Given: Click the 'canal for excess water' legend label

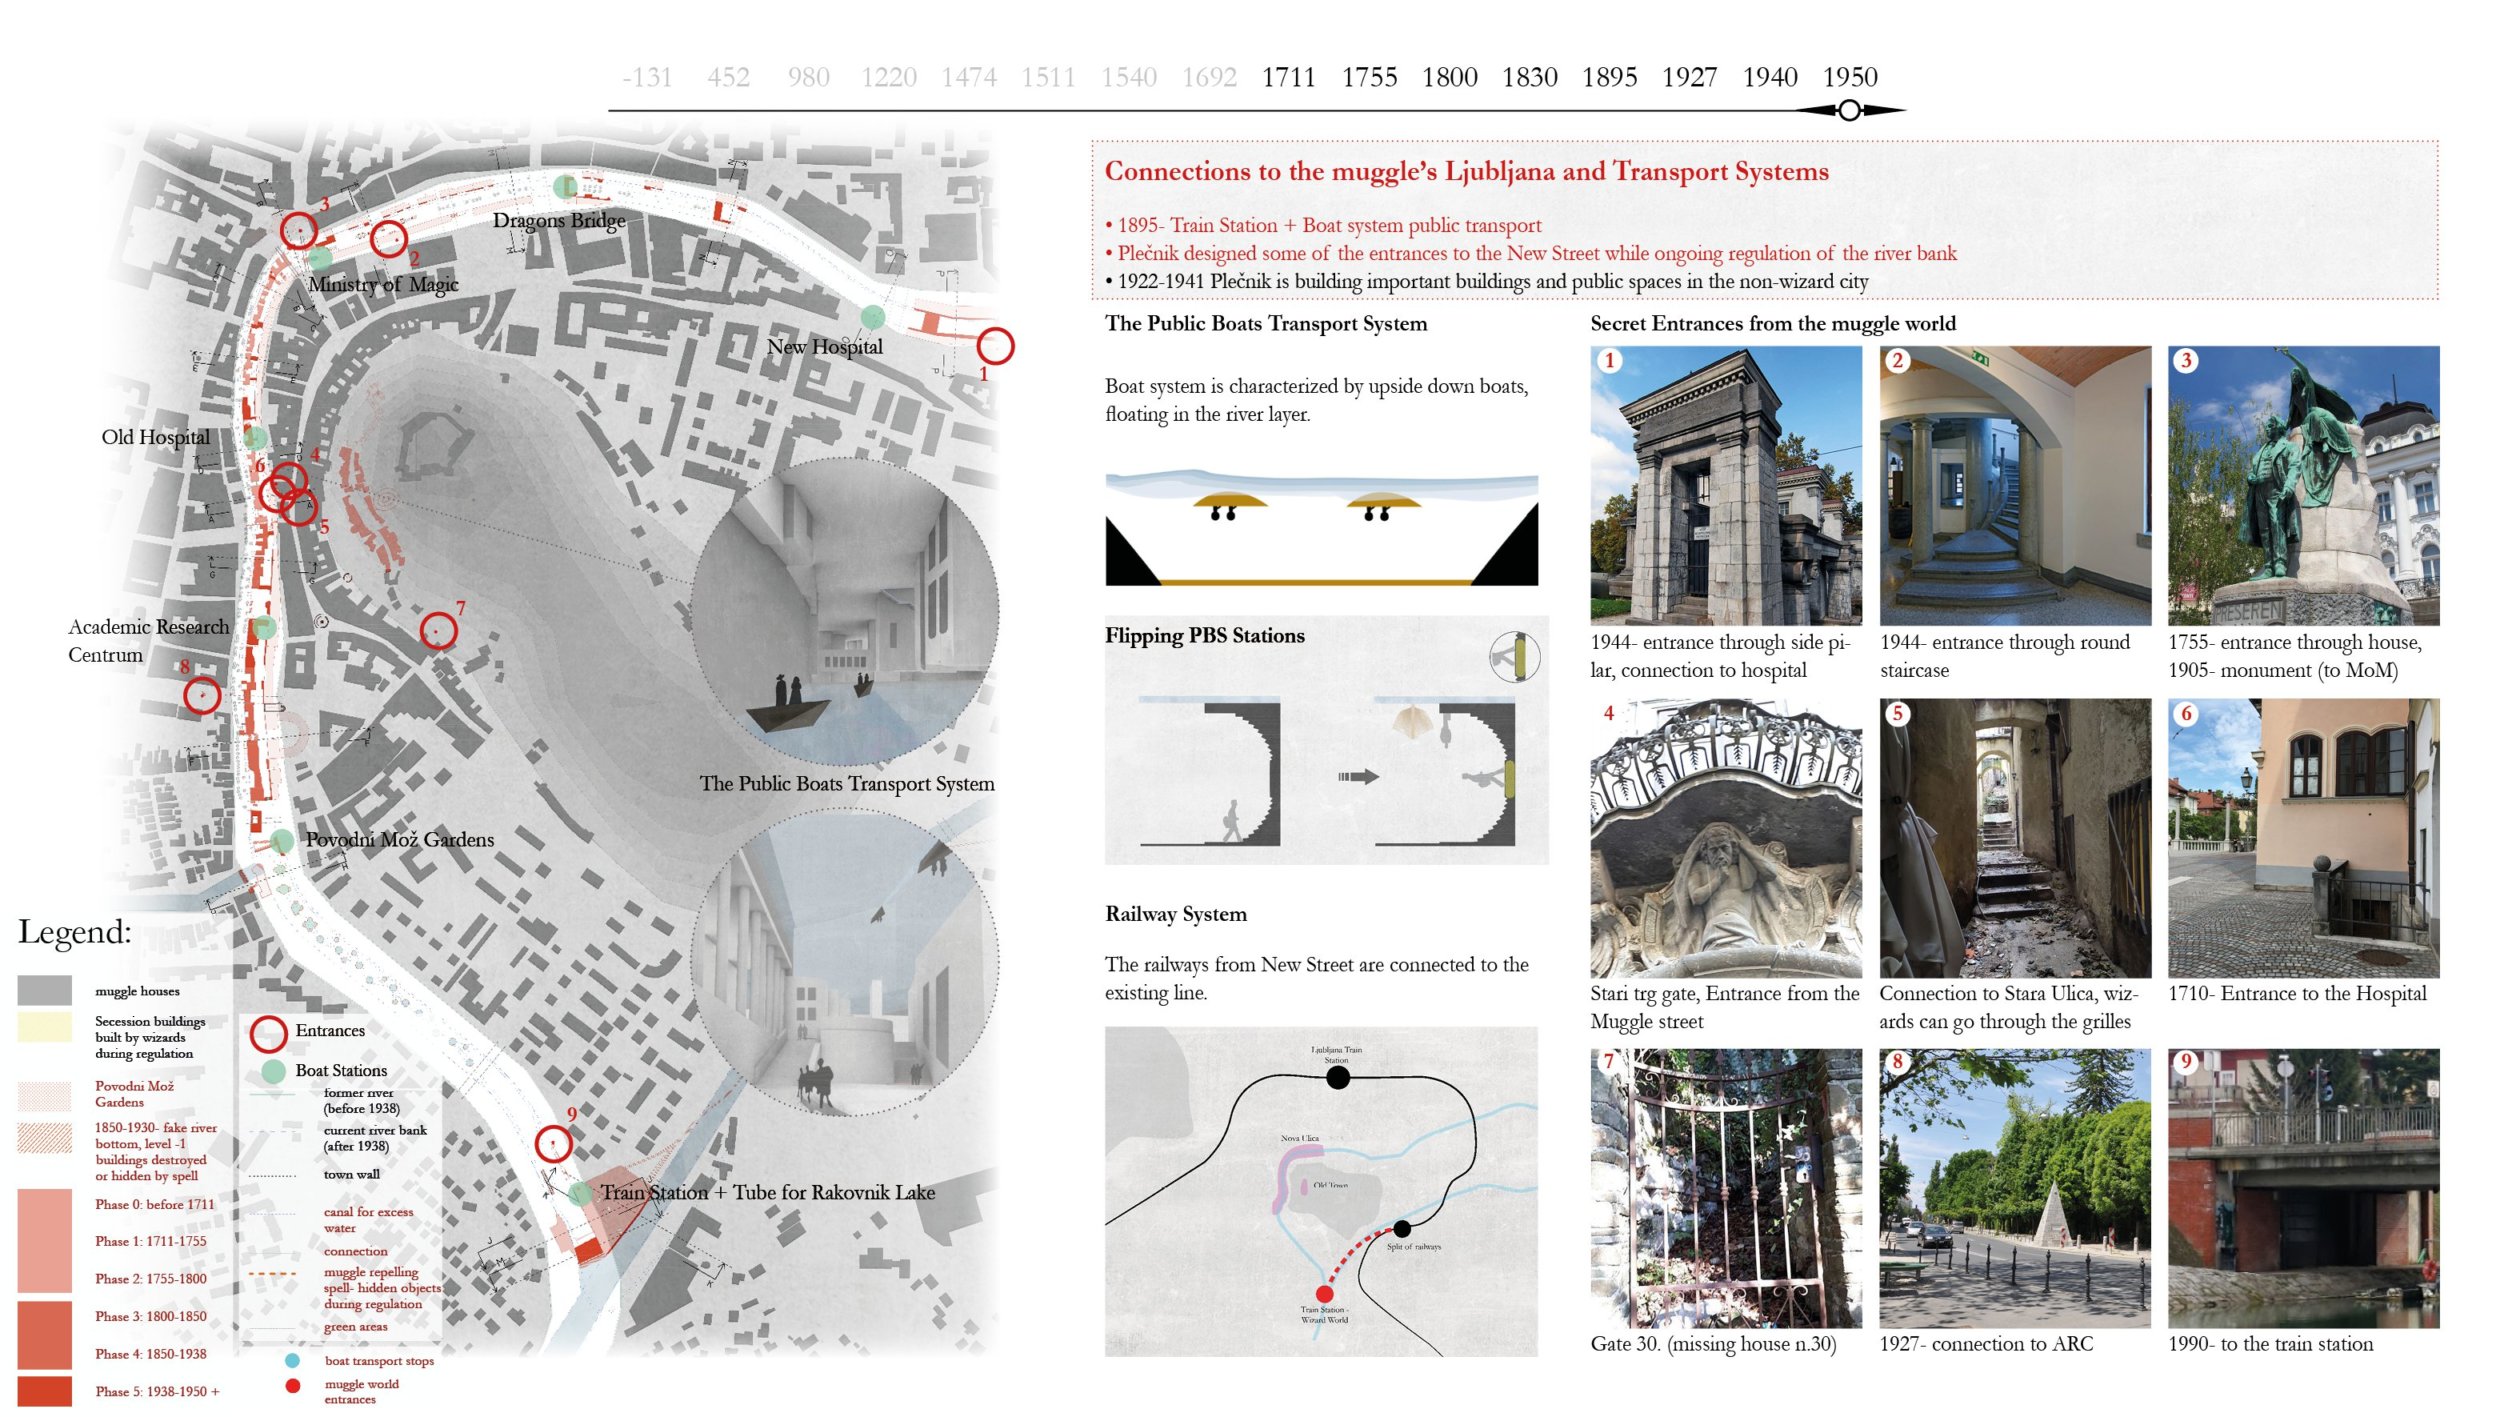Looking at the screenshot, I should (x=367, y=1219).
